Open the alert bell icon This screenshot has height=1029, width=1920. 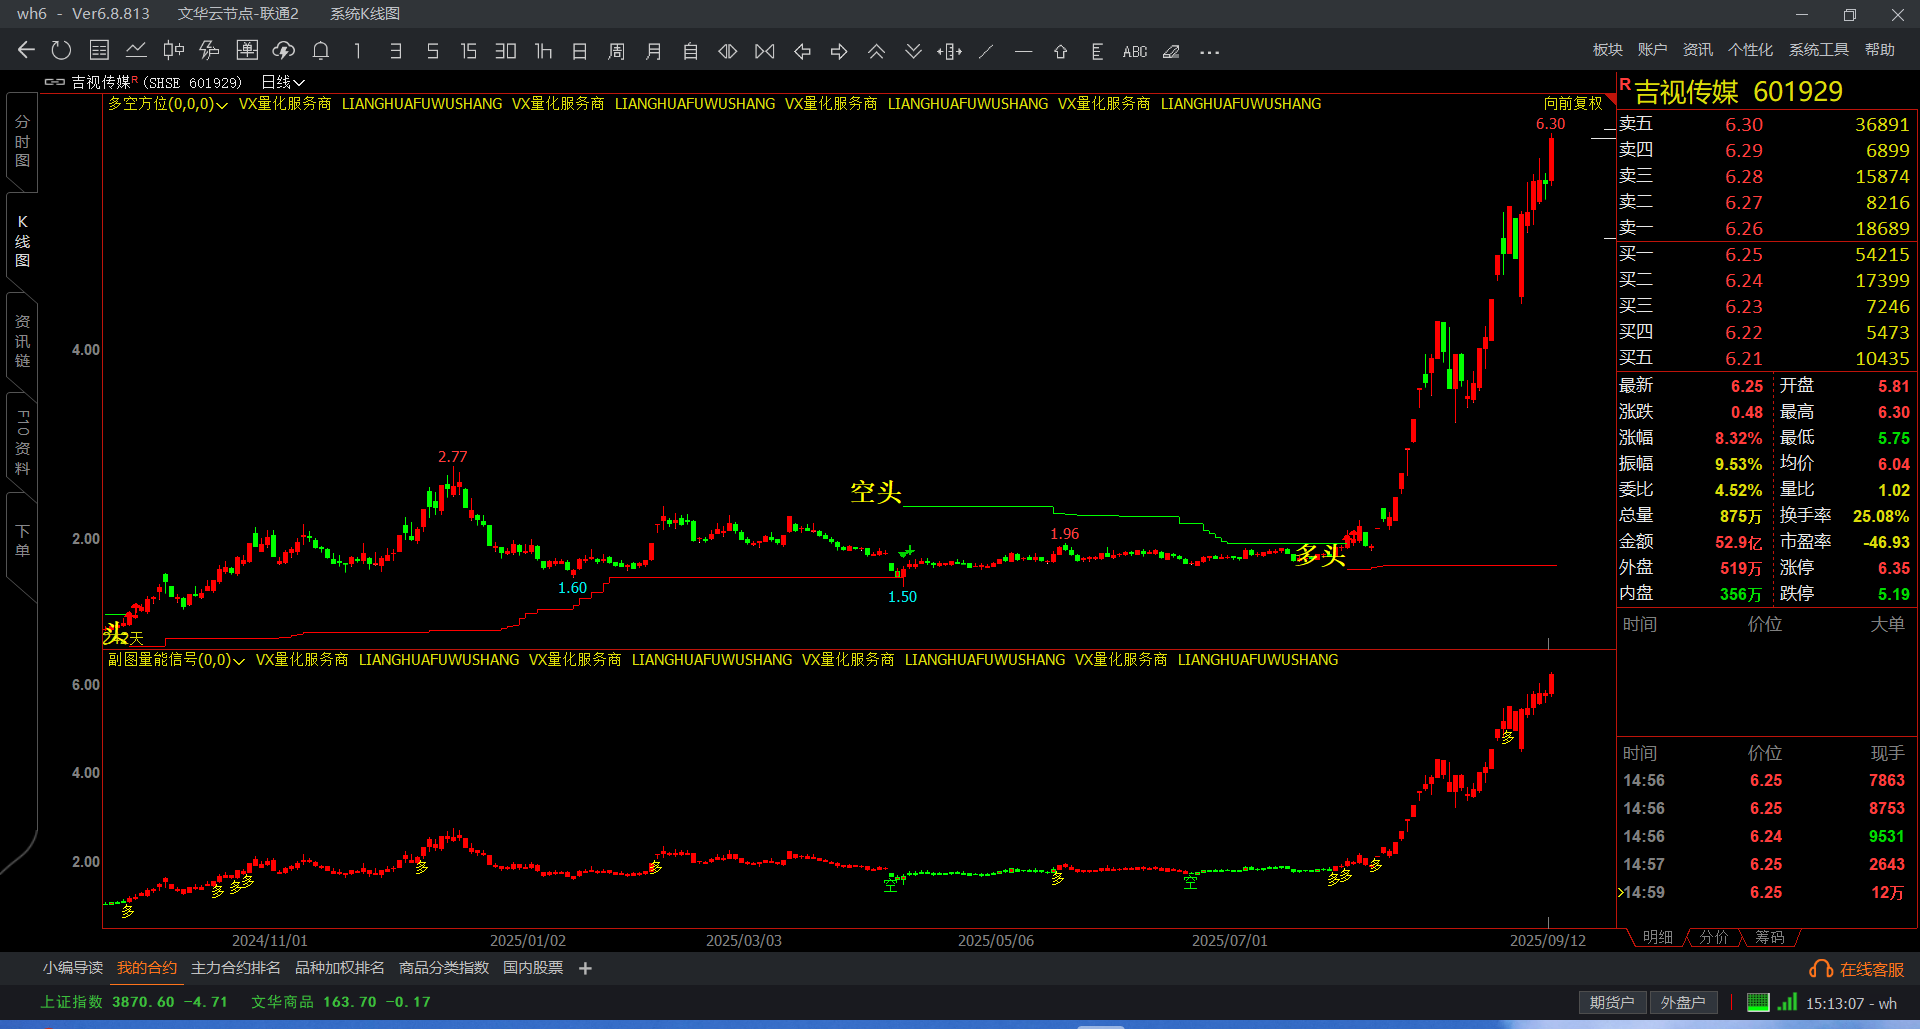pyautogui.click(x=321, y=50)
